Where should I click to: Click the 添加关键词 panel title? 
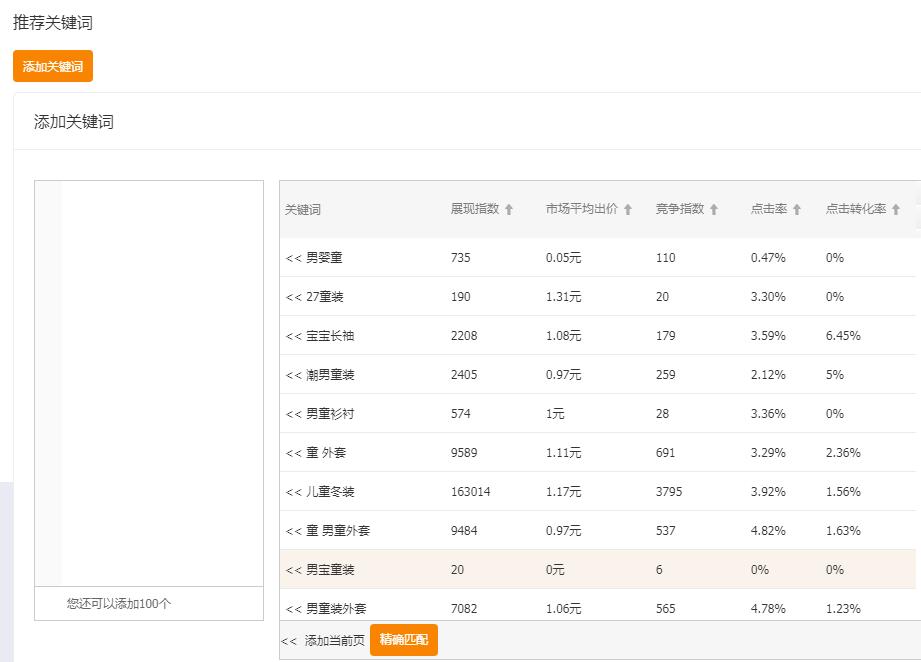coord(73,122)
